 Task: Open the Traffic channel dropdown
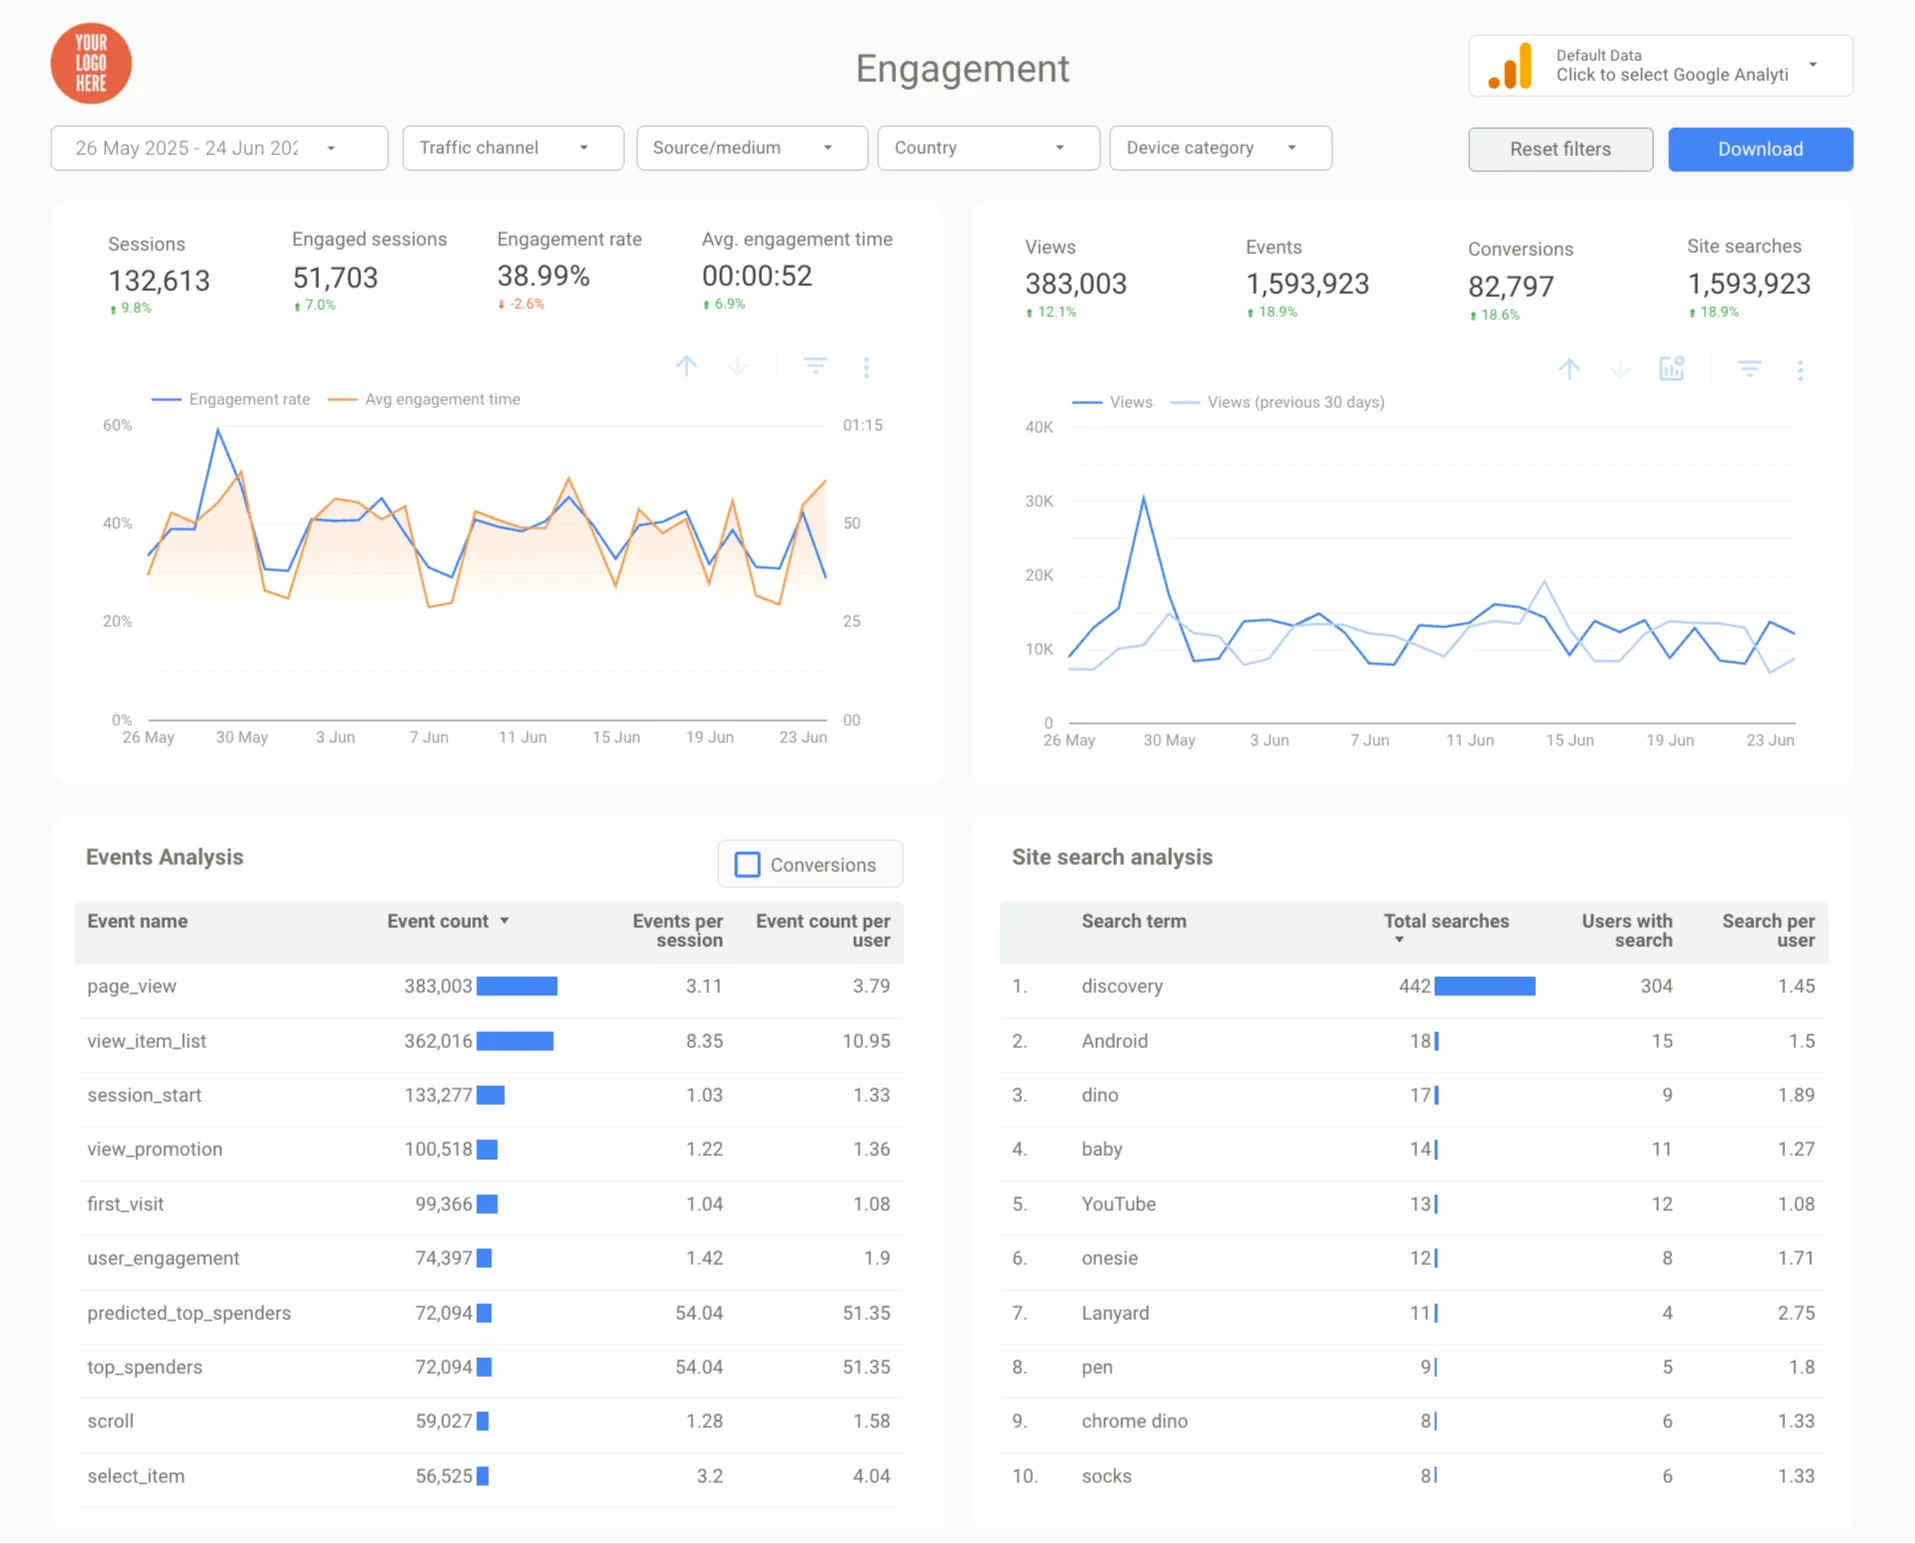(513, 148)
